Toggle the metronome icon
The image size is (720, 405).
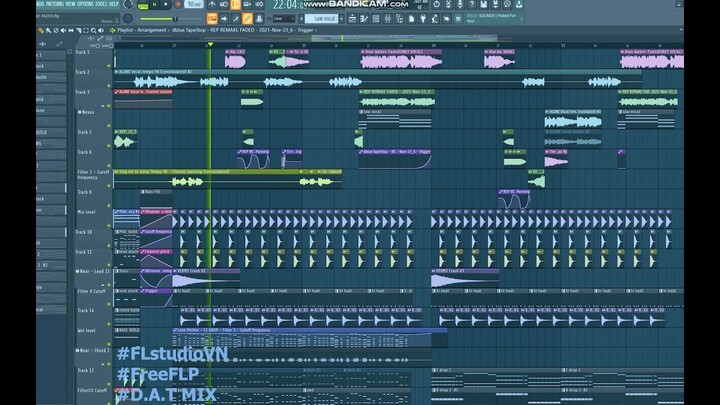(x=212, y=4)
